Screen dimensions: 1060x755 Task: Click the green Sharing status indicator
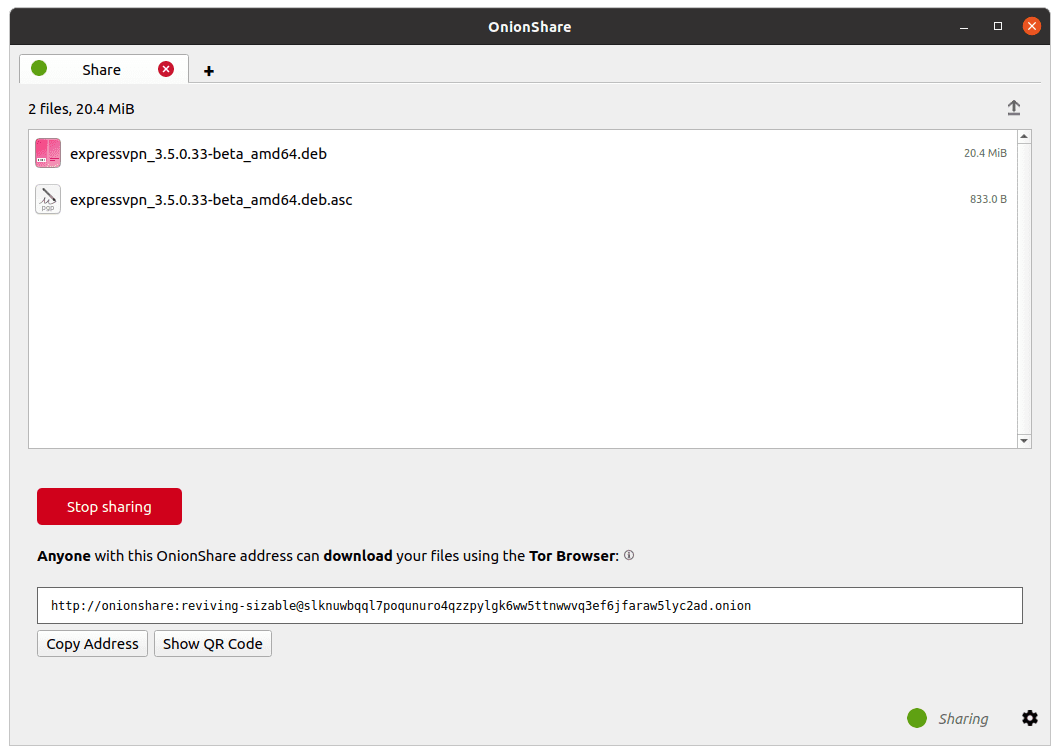(x=917, y=718)
